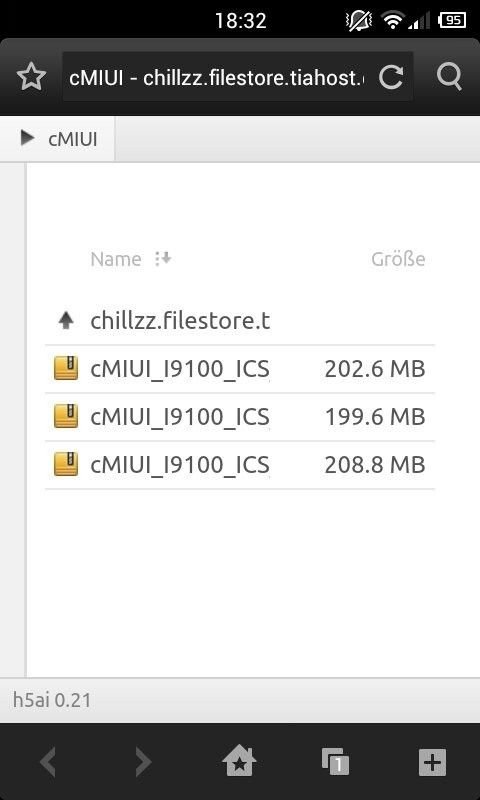Toggle sort order arrow next to Name
Screen dimensions: 480x800
tap(163, 259)
